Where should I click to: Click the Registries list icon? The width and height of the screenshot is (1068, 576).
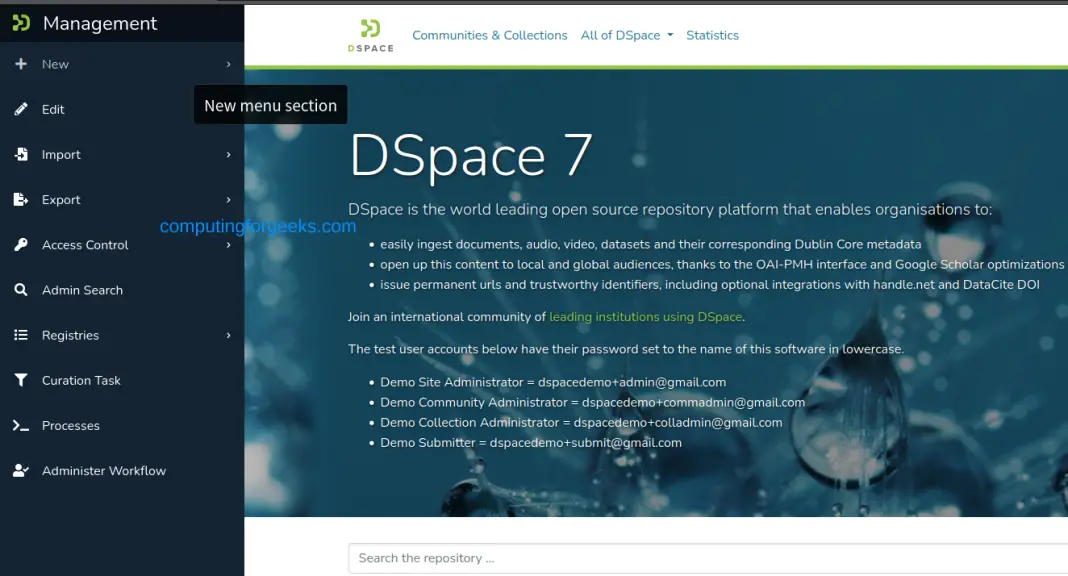coord(22,335)
